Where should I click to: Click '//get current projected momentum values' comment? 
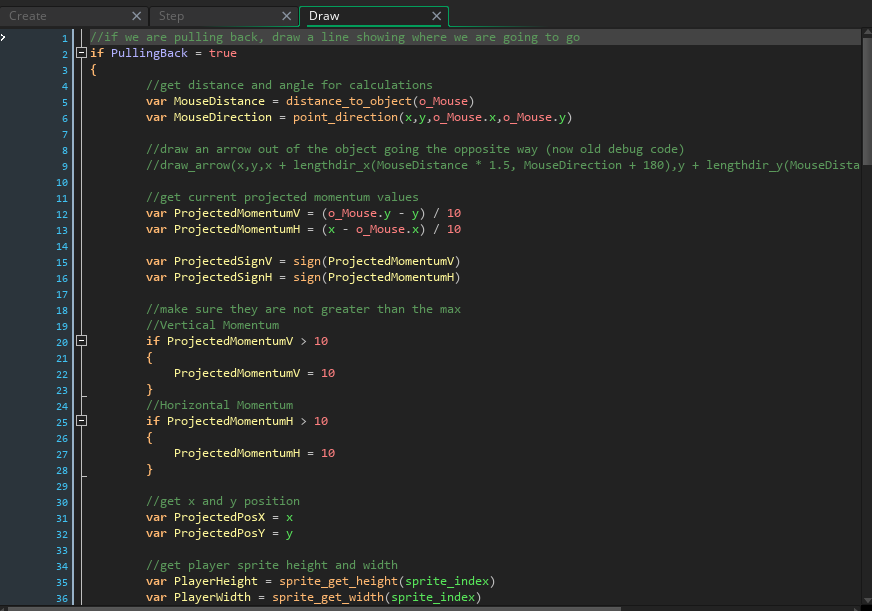click(282, 197)
